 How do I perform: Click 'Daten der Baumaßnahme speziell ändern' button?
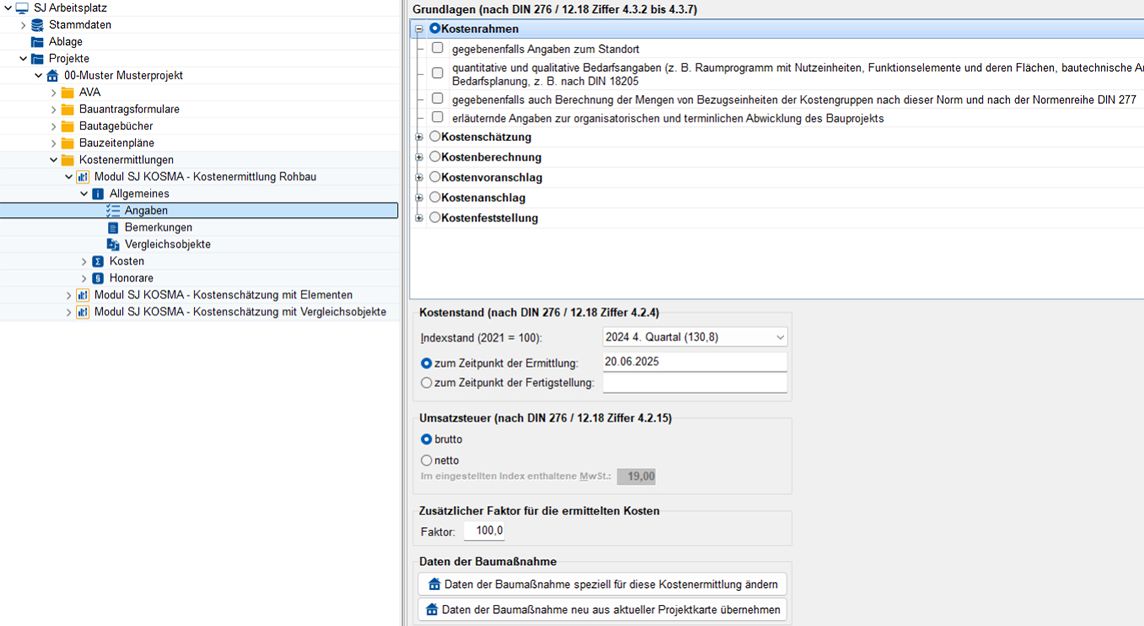coord(603,584)
